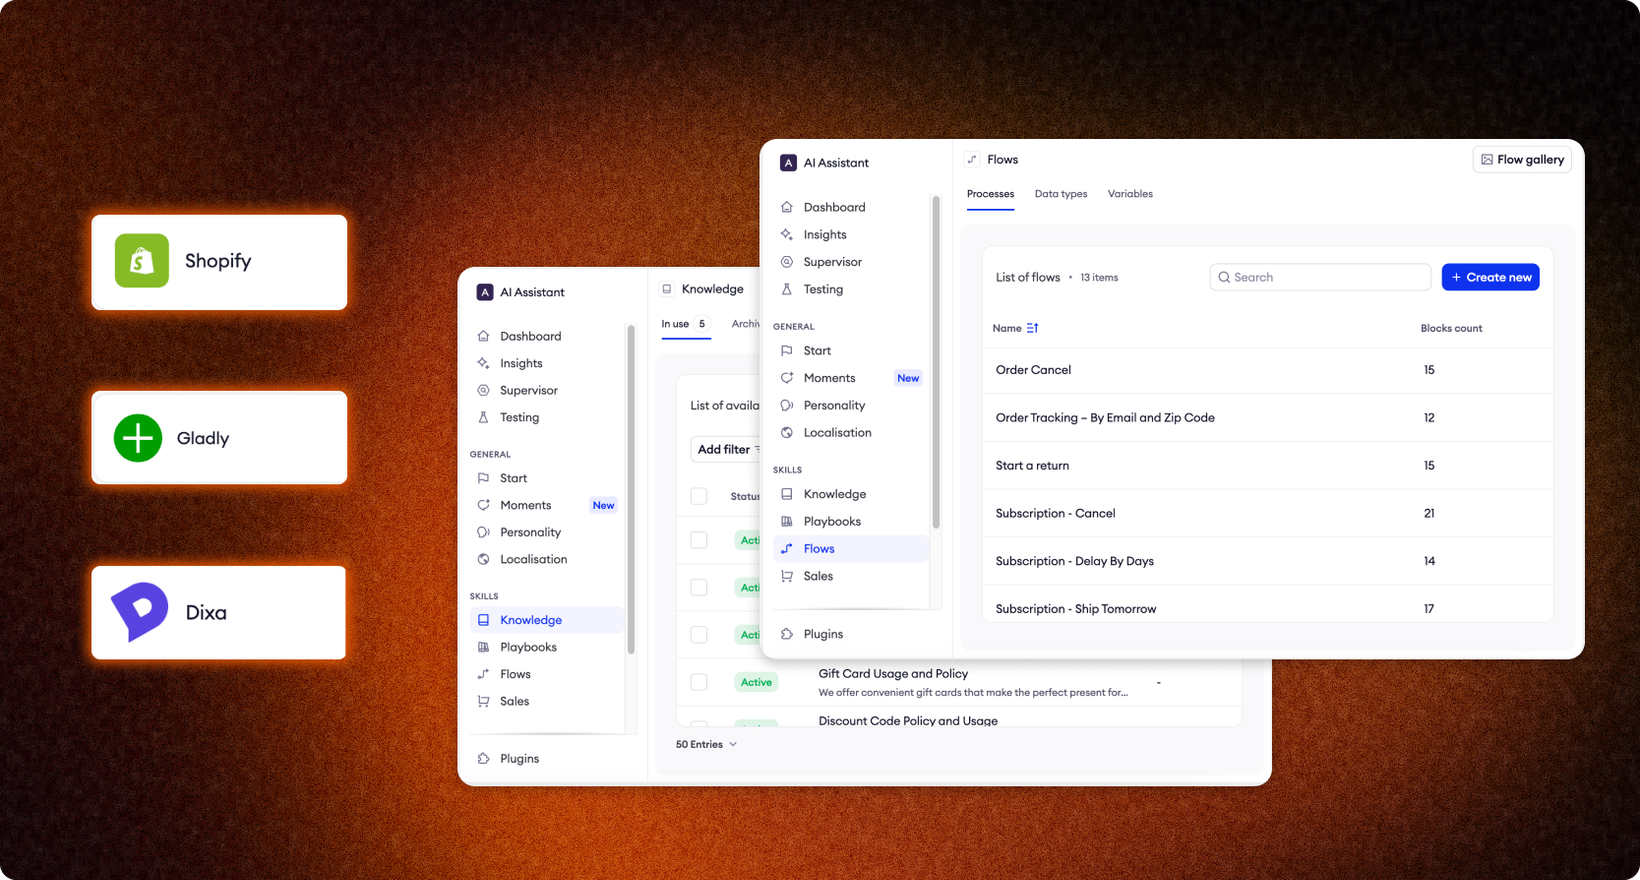Switch to the Variables tab

pyautogui.click(x=1130, y=194)
